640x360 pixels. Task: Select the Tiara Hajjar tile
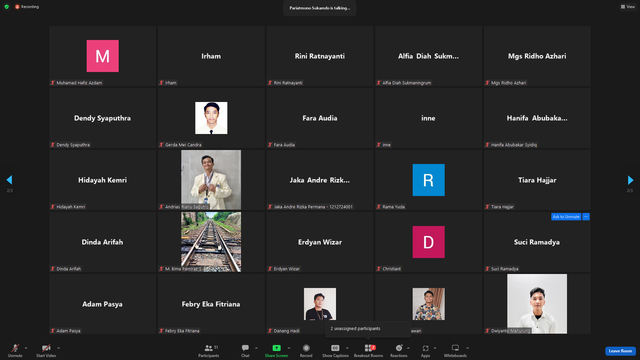tap(537, 180)
